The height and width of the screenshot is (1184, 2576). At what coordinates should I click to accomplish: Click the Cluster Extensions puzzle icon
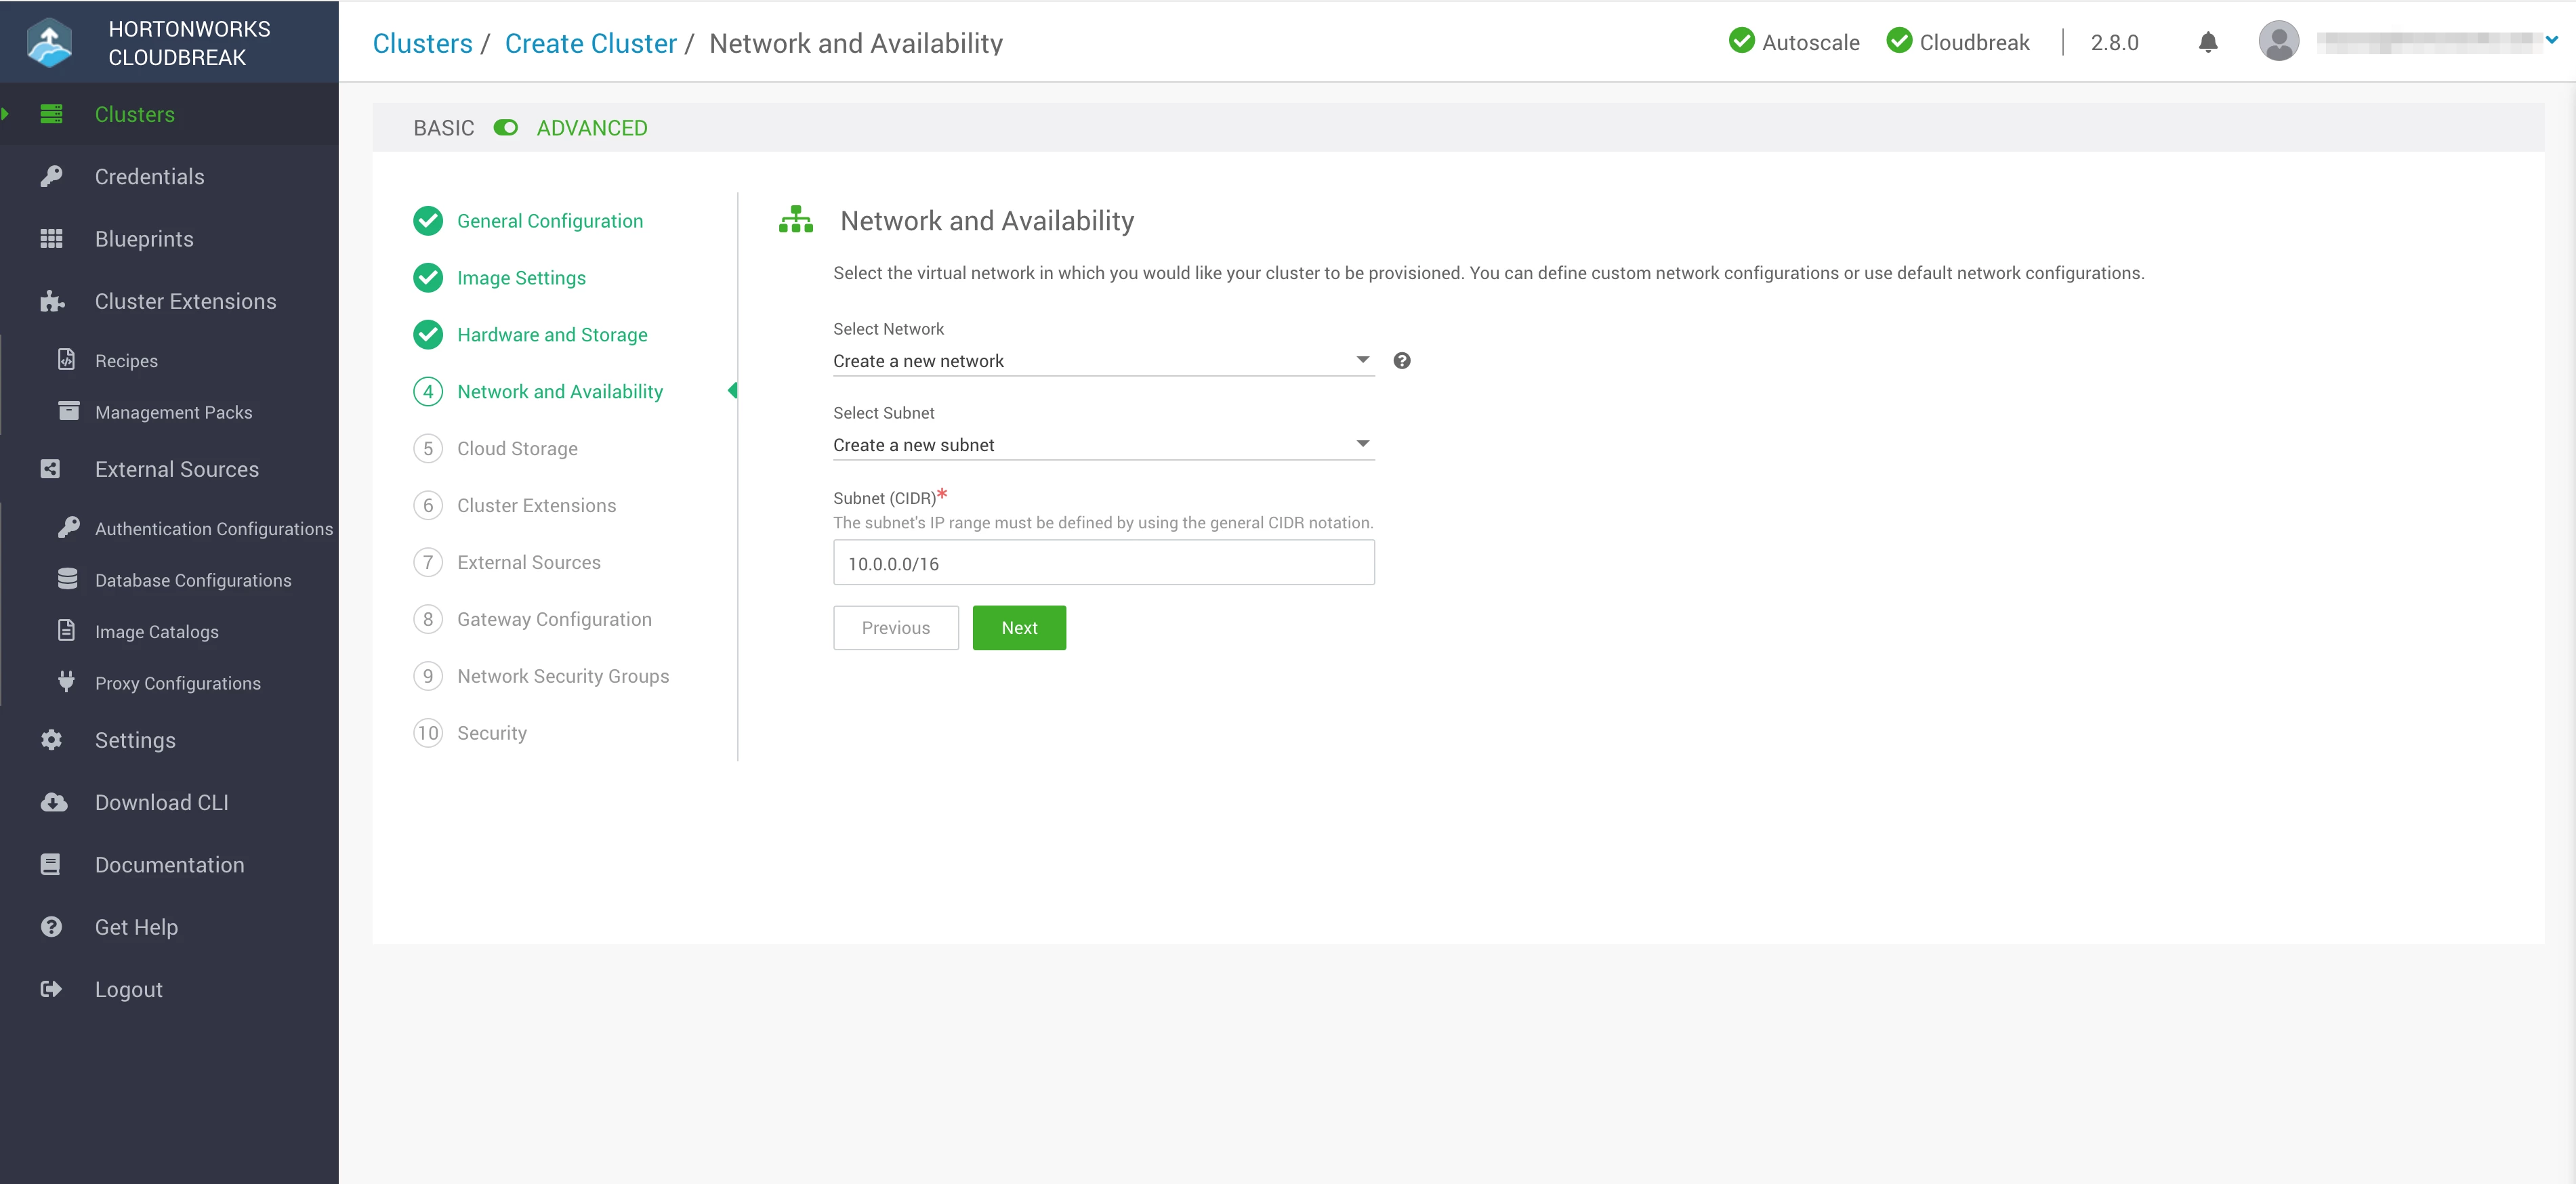(52, 301)
